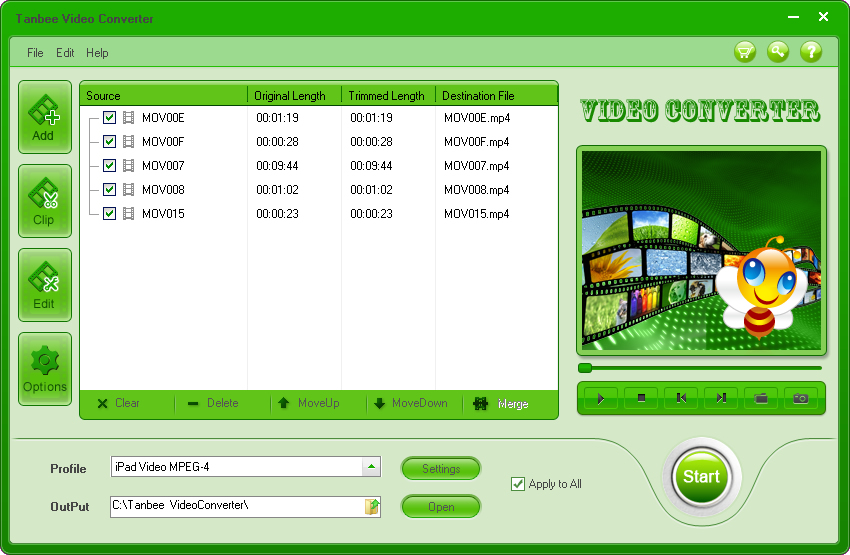850x555 pixels.
Task: Open the Edit video tool
Action: [44, 285]
